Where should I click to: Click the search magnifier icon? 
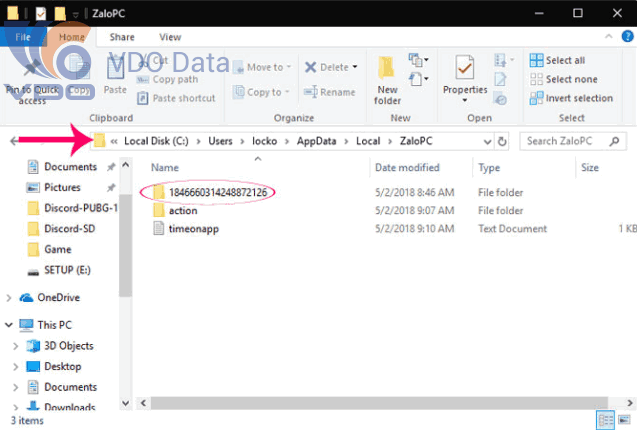[615, 141]
